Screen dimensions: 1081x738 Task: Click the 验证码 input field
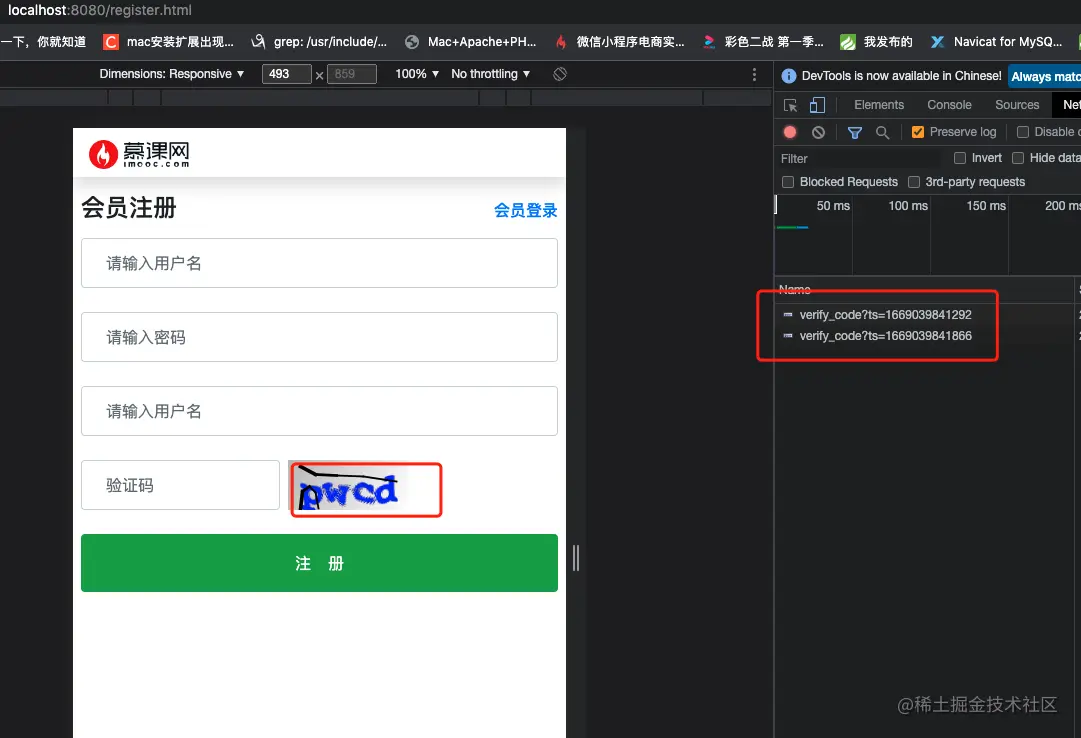180,485
